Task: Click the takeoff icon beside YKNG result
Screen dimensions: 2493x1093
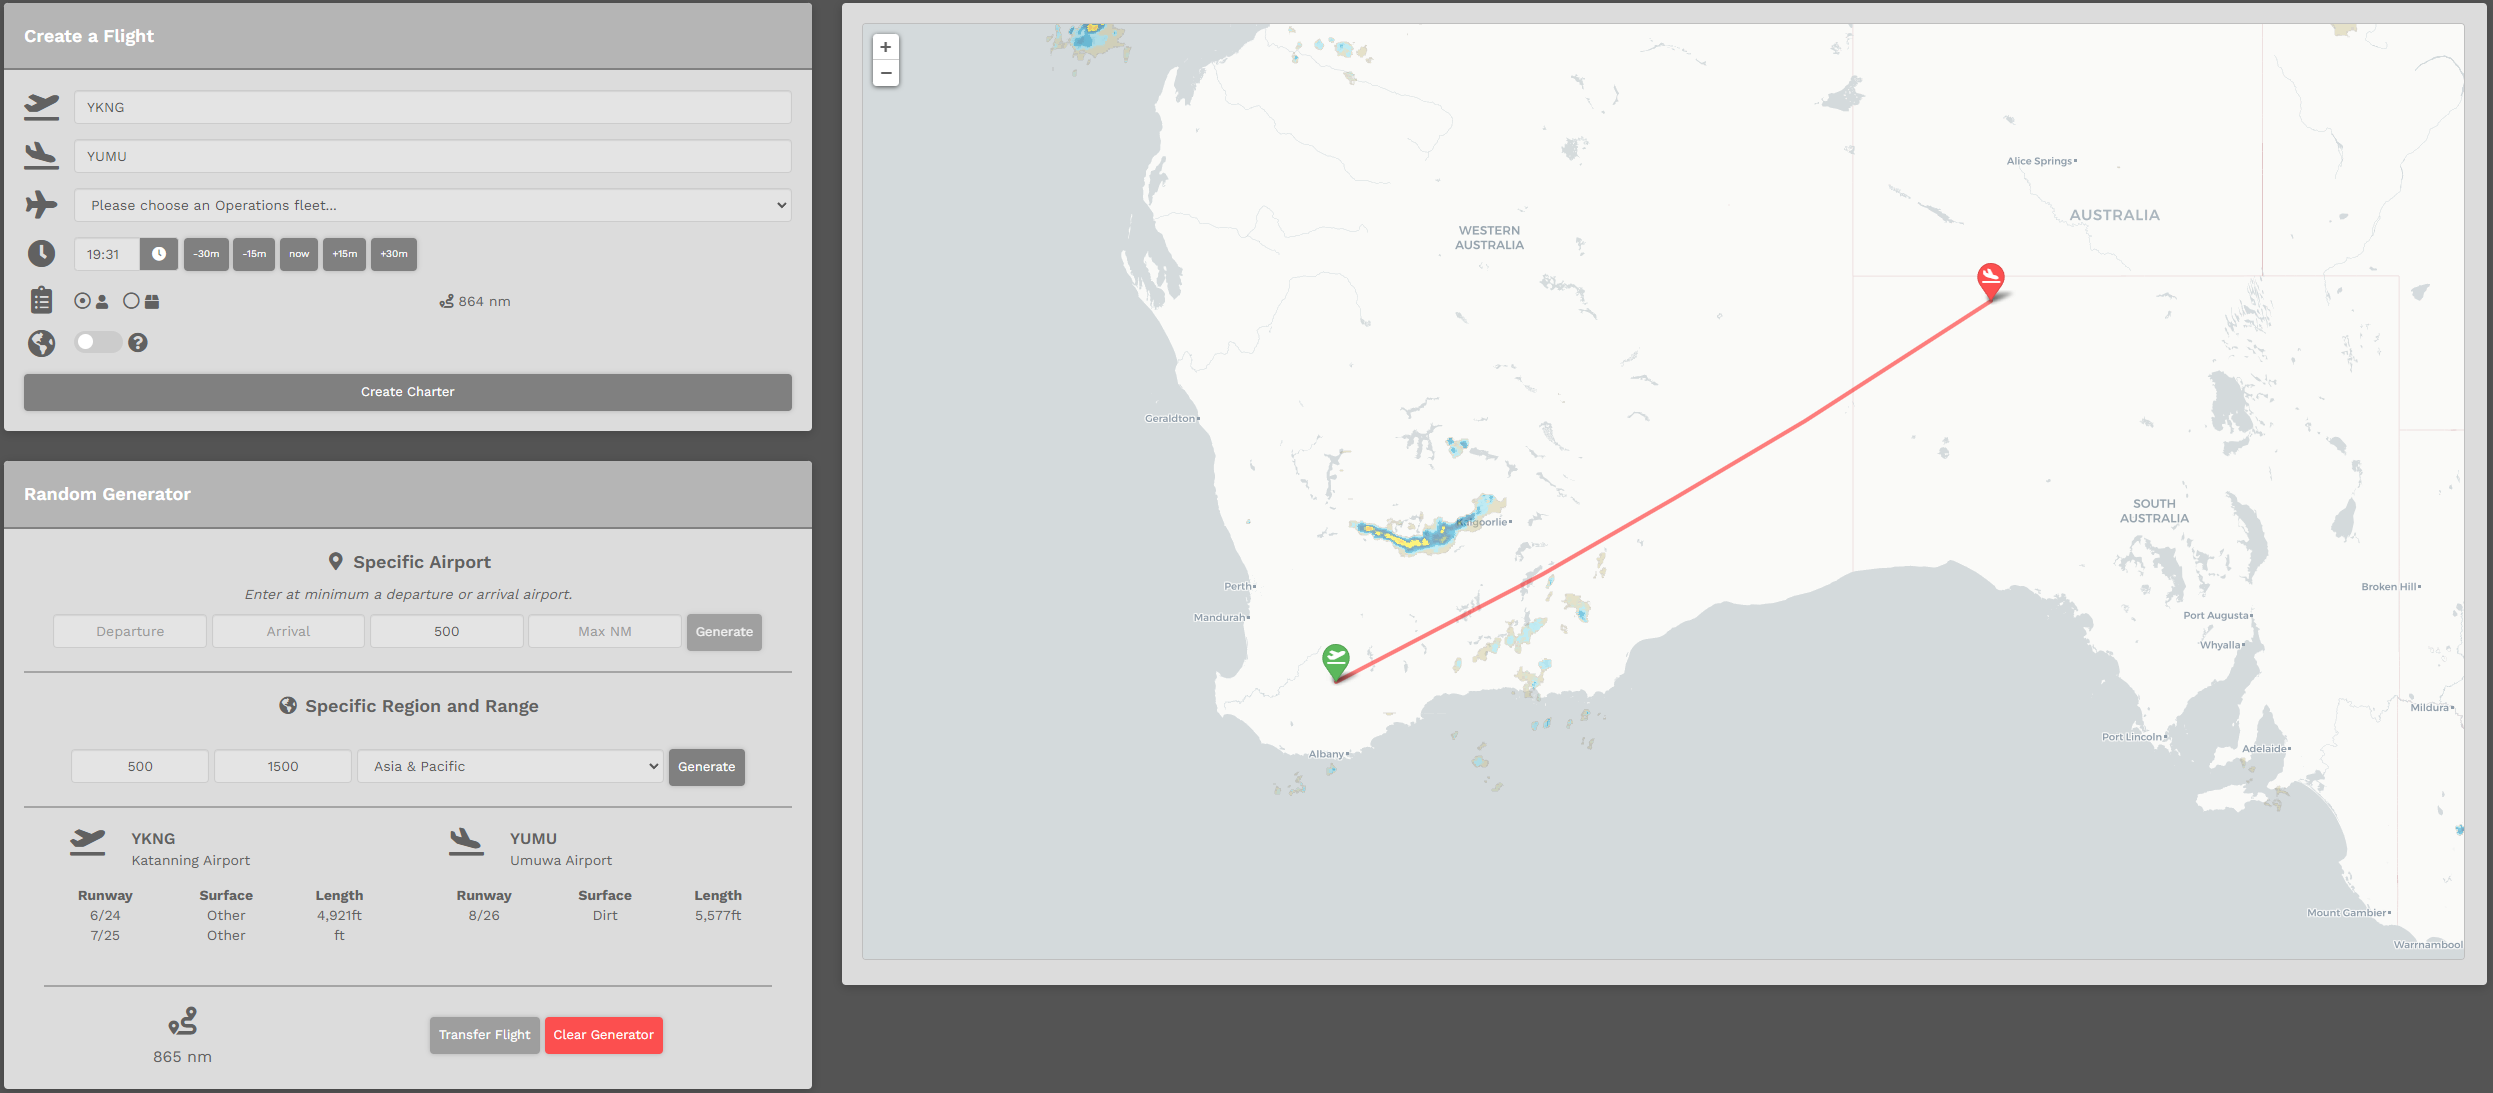Action: click(88, 842)
